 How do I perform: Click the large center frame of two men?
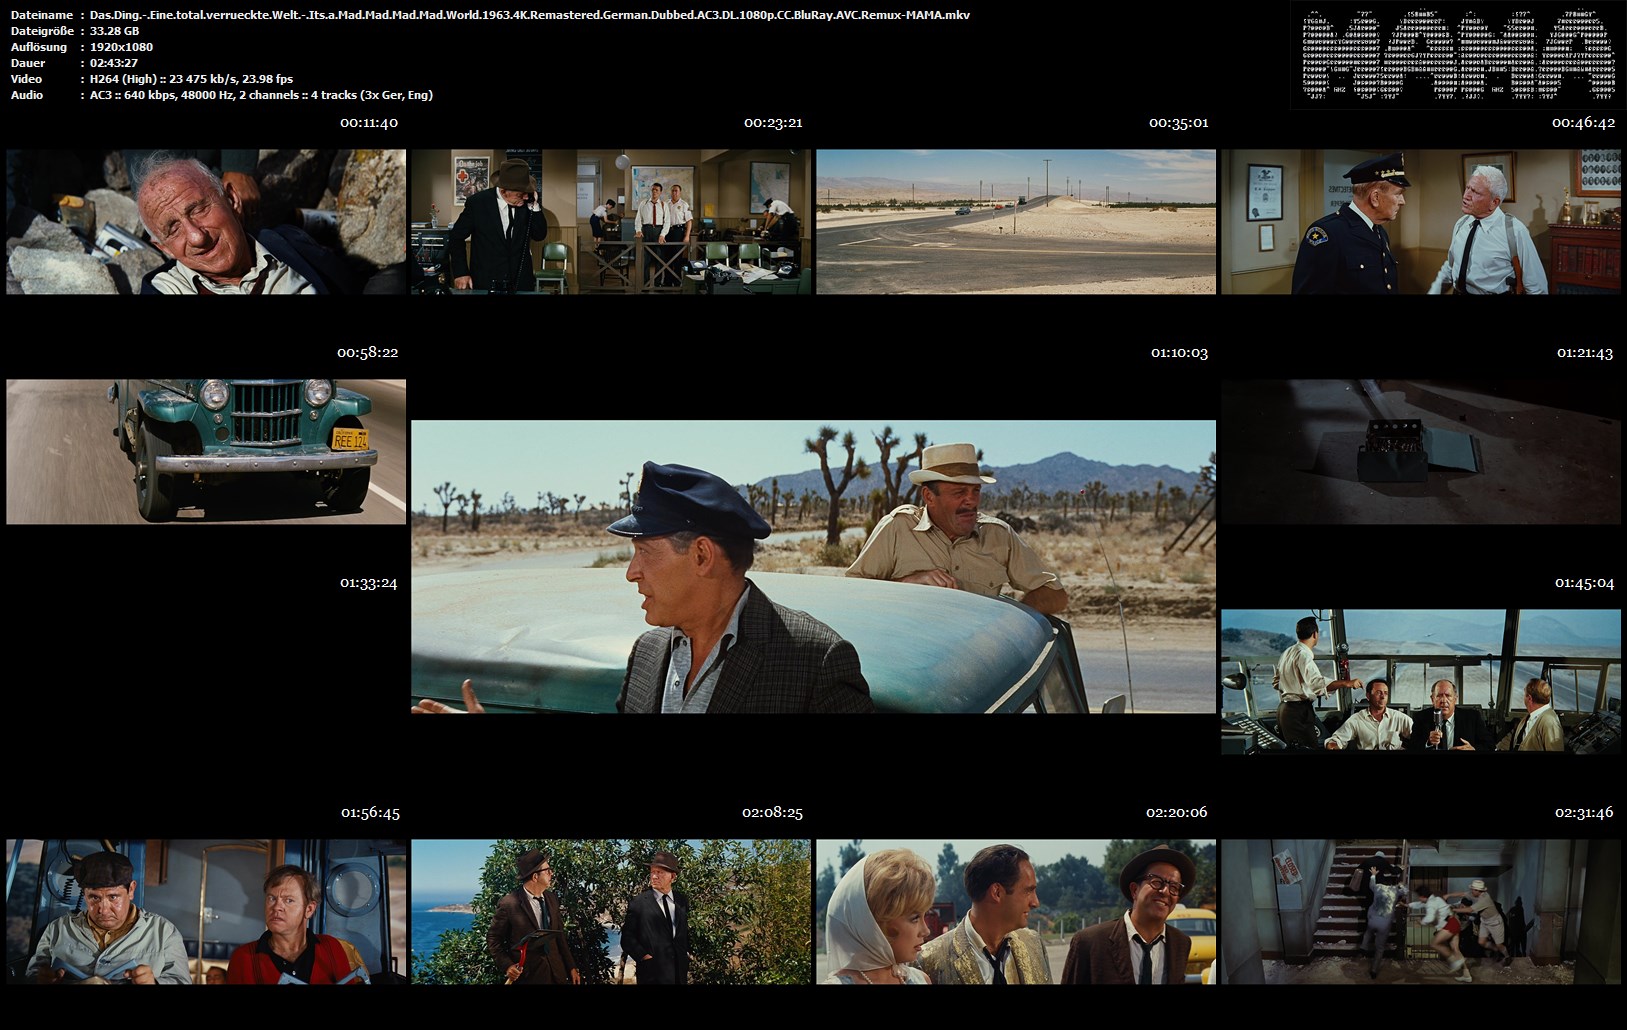[813, 567]
